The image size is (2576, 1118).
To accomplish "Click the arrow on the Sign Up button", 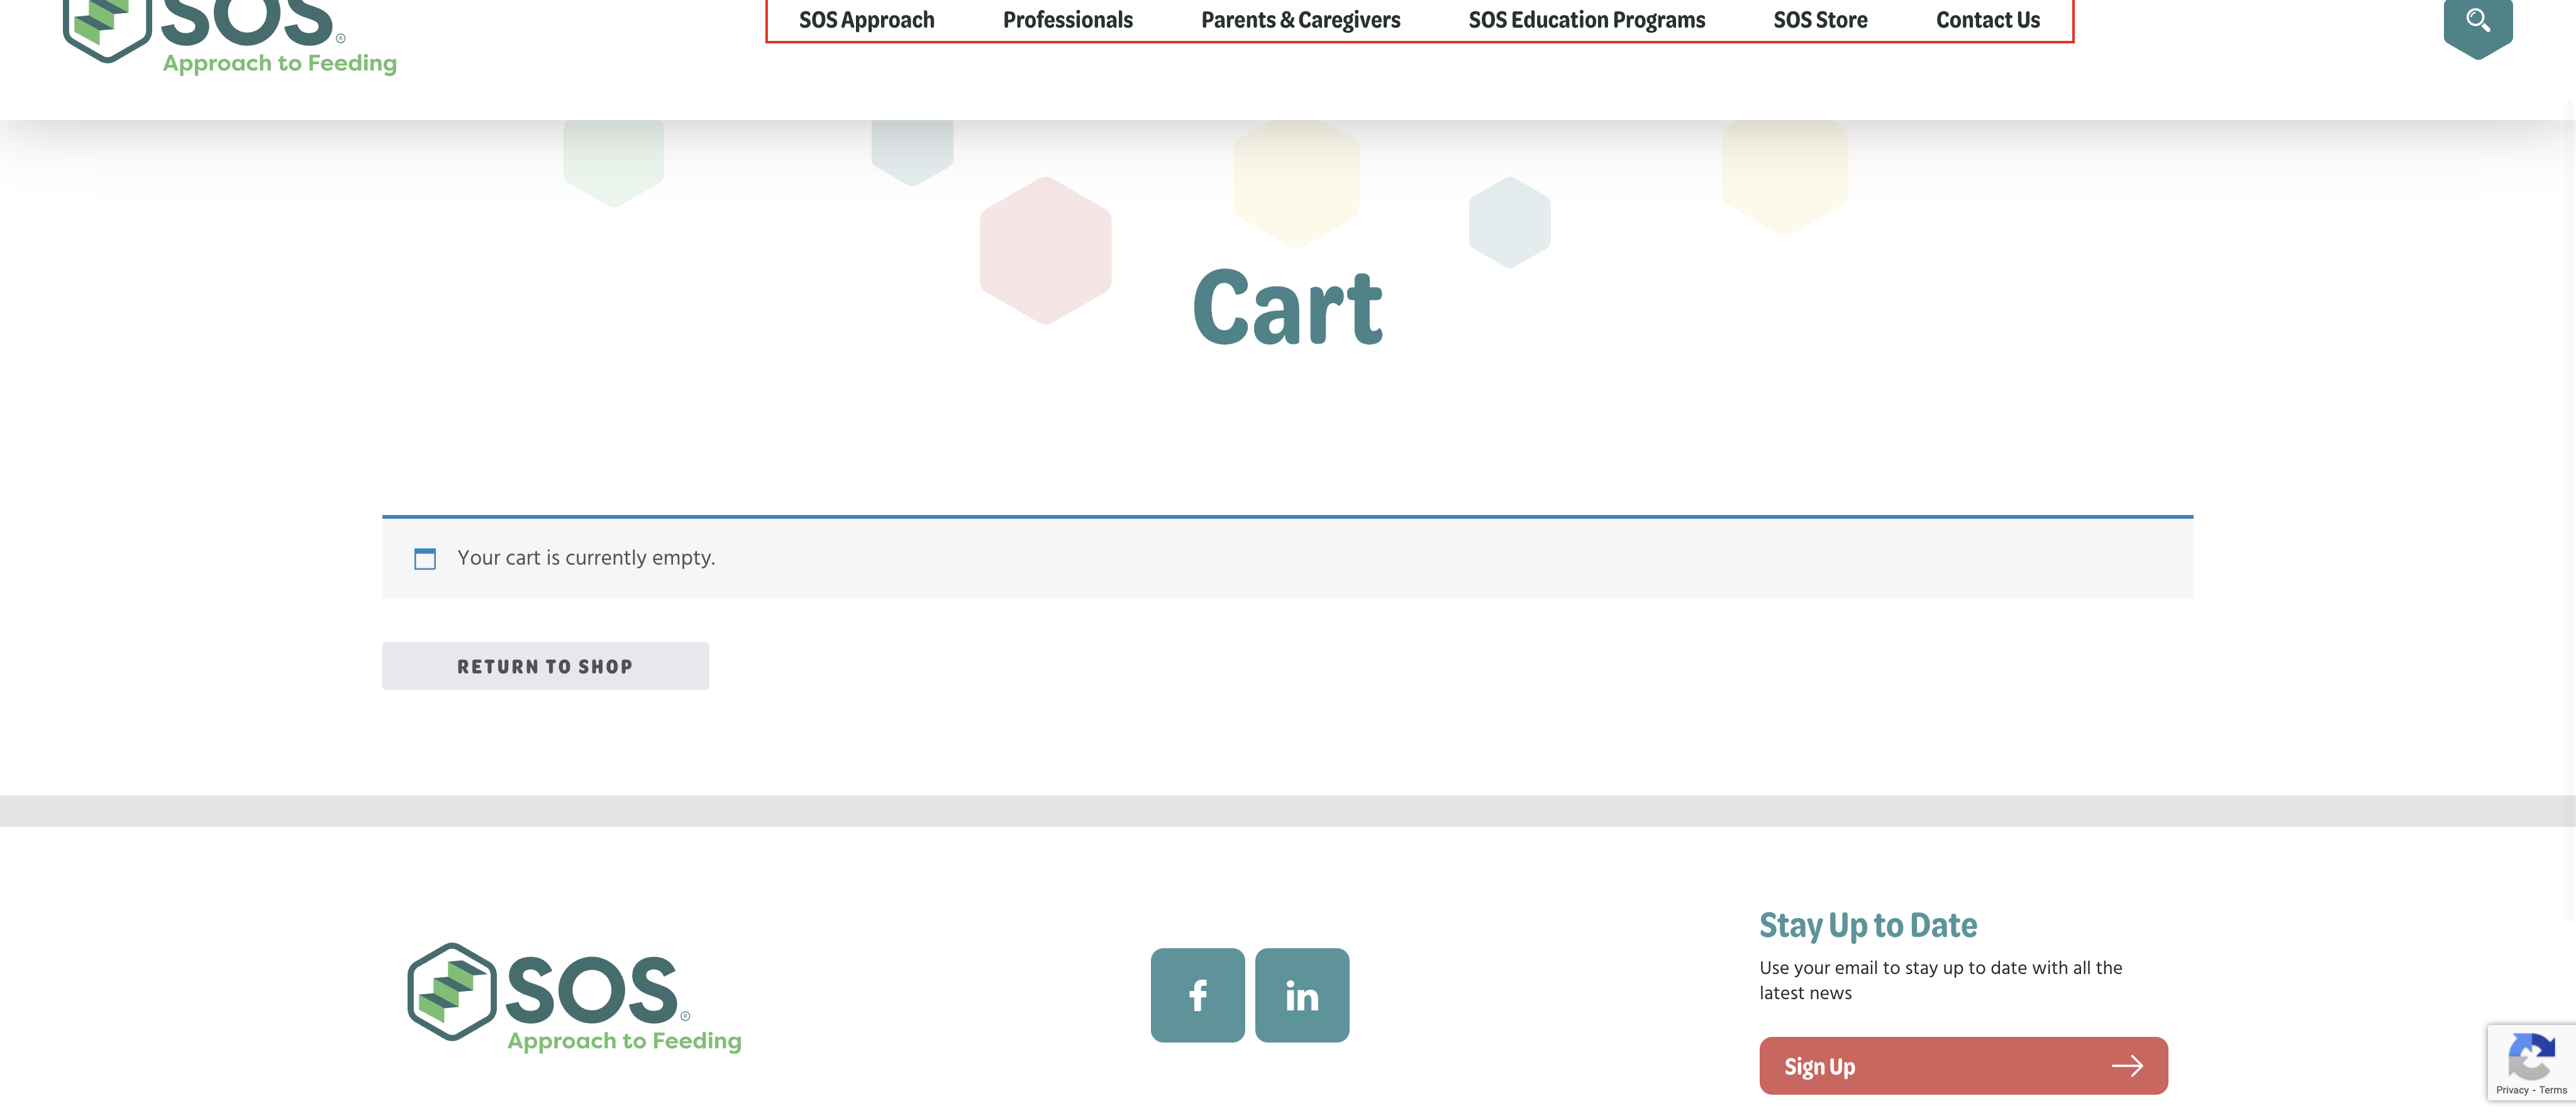I will click(x=2127, y=1066).
